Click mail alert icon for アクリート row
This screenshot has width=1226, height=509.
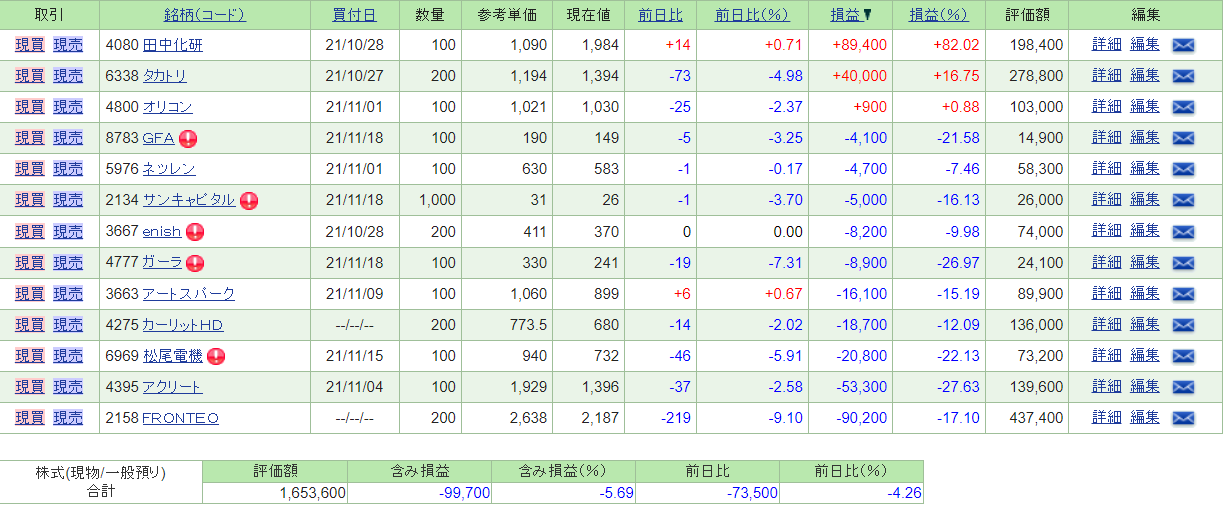pos(1183,387)
